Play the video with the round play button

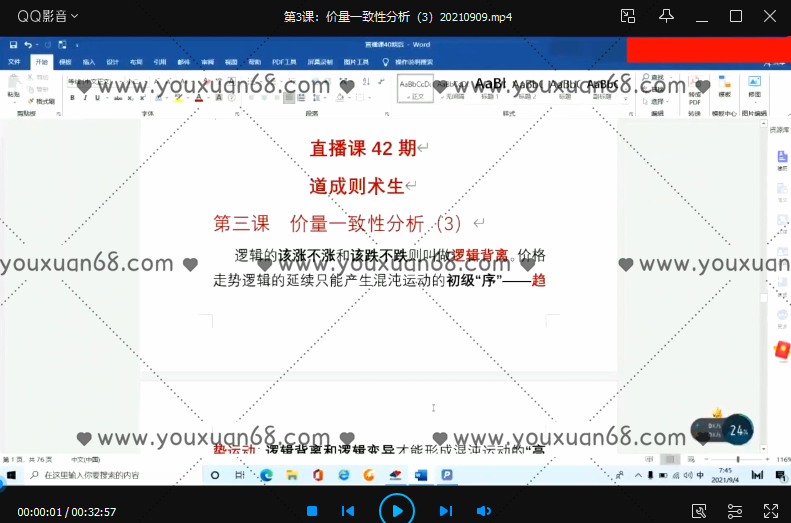(397, 511)
